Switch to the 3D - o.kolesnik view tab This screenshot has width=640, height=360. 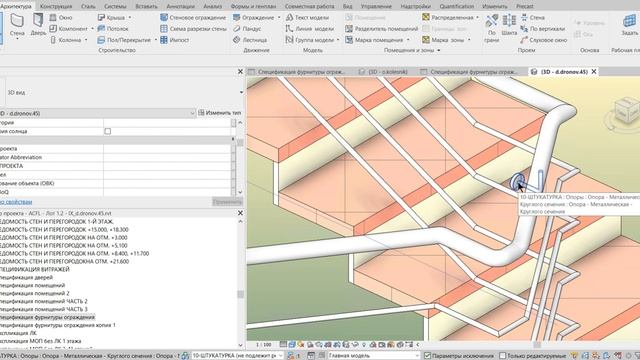(384, 72)
